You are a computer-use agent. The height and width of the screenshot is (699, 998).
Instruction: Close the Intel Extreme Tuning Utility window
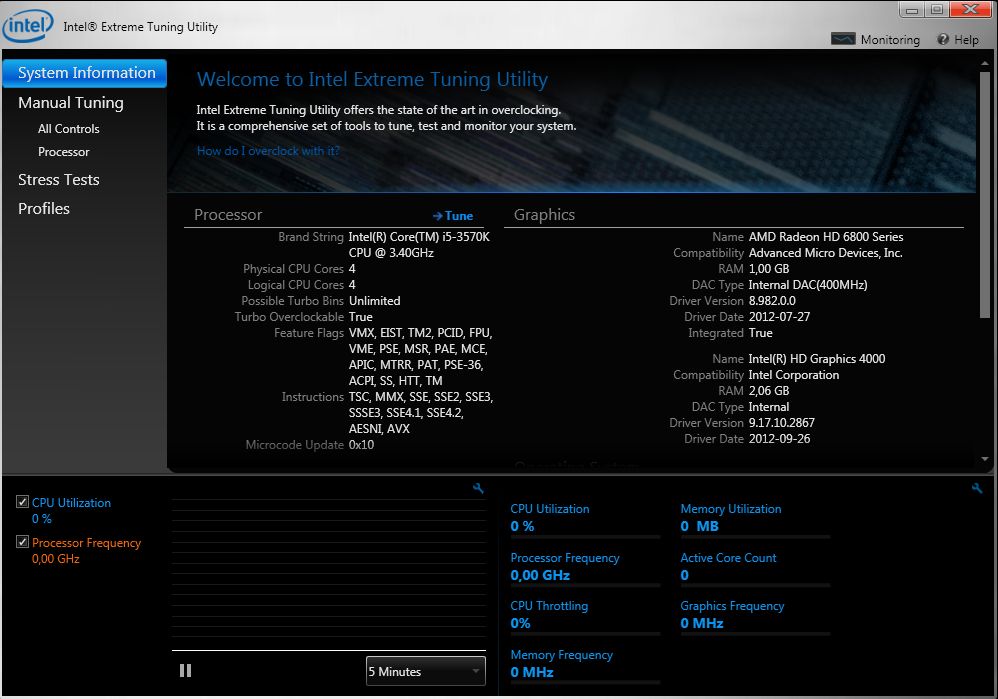click(971, 10)
